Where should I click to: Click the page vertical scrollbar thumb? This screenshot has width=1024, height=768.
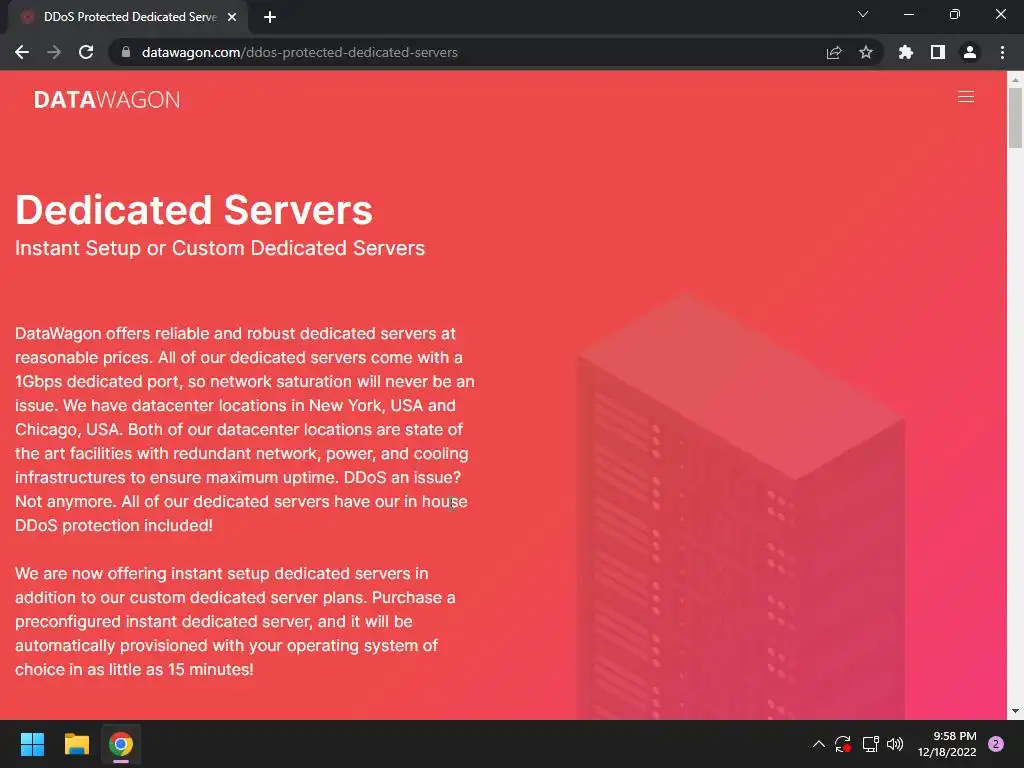(1015, 118)
